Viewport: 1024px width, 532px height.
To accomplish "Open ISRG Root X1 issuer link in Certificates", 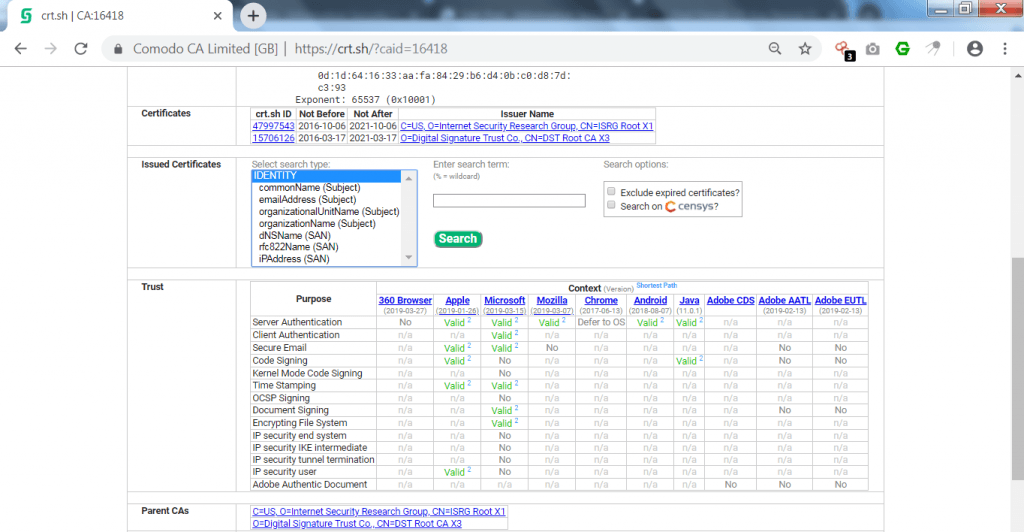I will tap(526, 126).
